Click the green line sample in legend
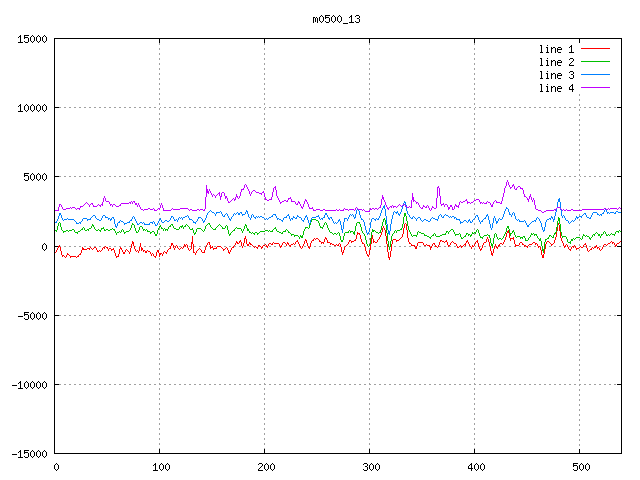Screen dimensions: 640x480 point(595,62)
